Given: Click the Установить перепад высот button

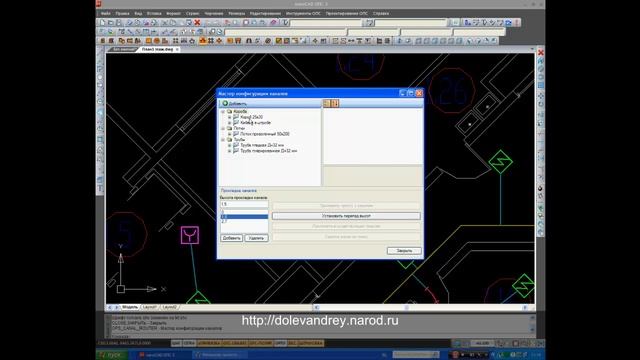Looking at the screenshot, I should [346, 216].
